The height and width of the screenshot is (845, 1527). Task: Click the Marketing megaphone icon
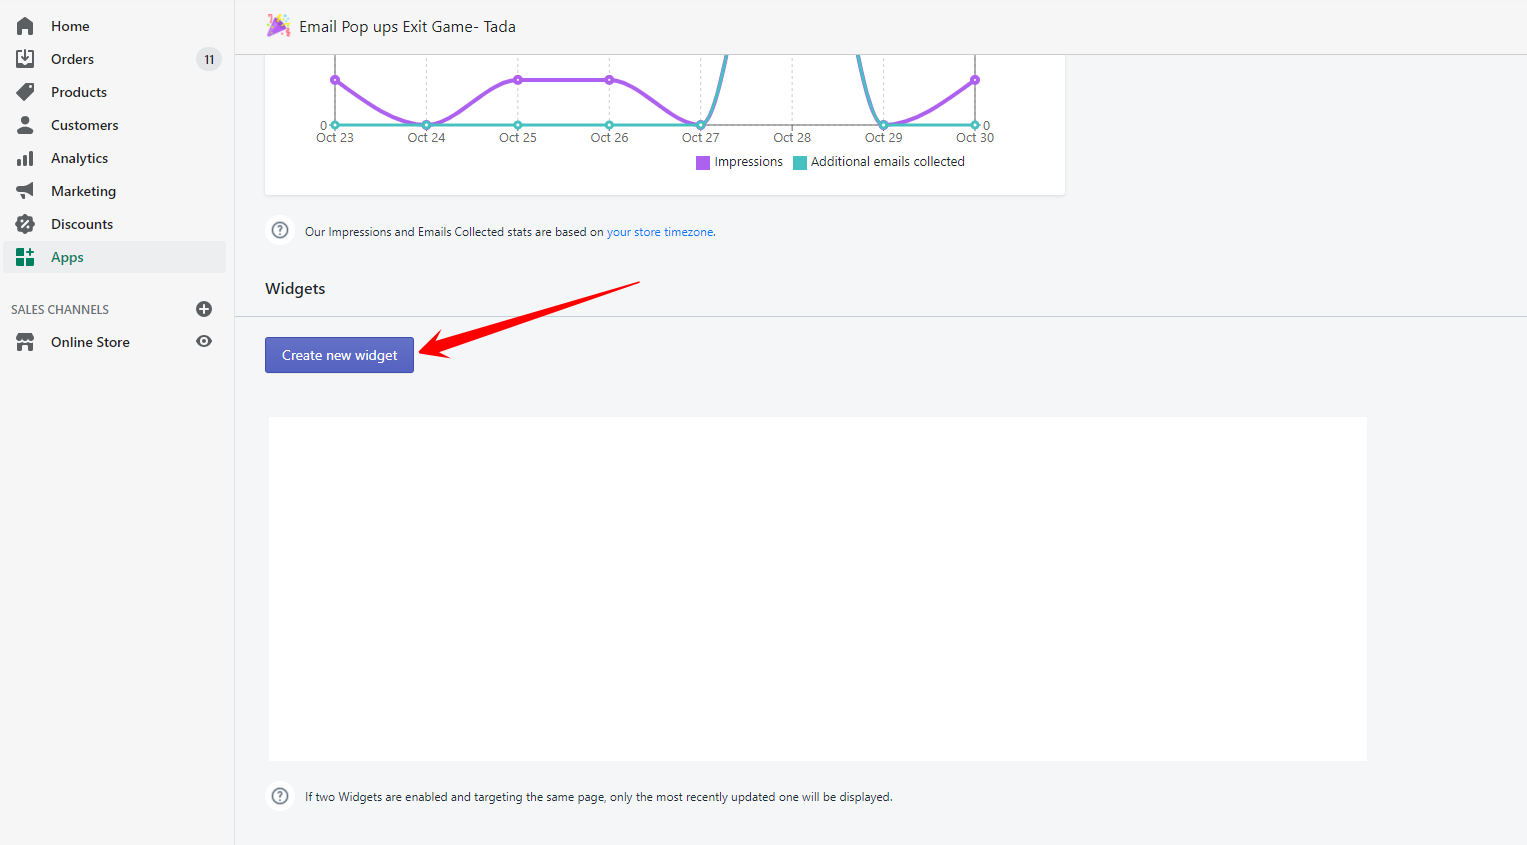[25, 191]
